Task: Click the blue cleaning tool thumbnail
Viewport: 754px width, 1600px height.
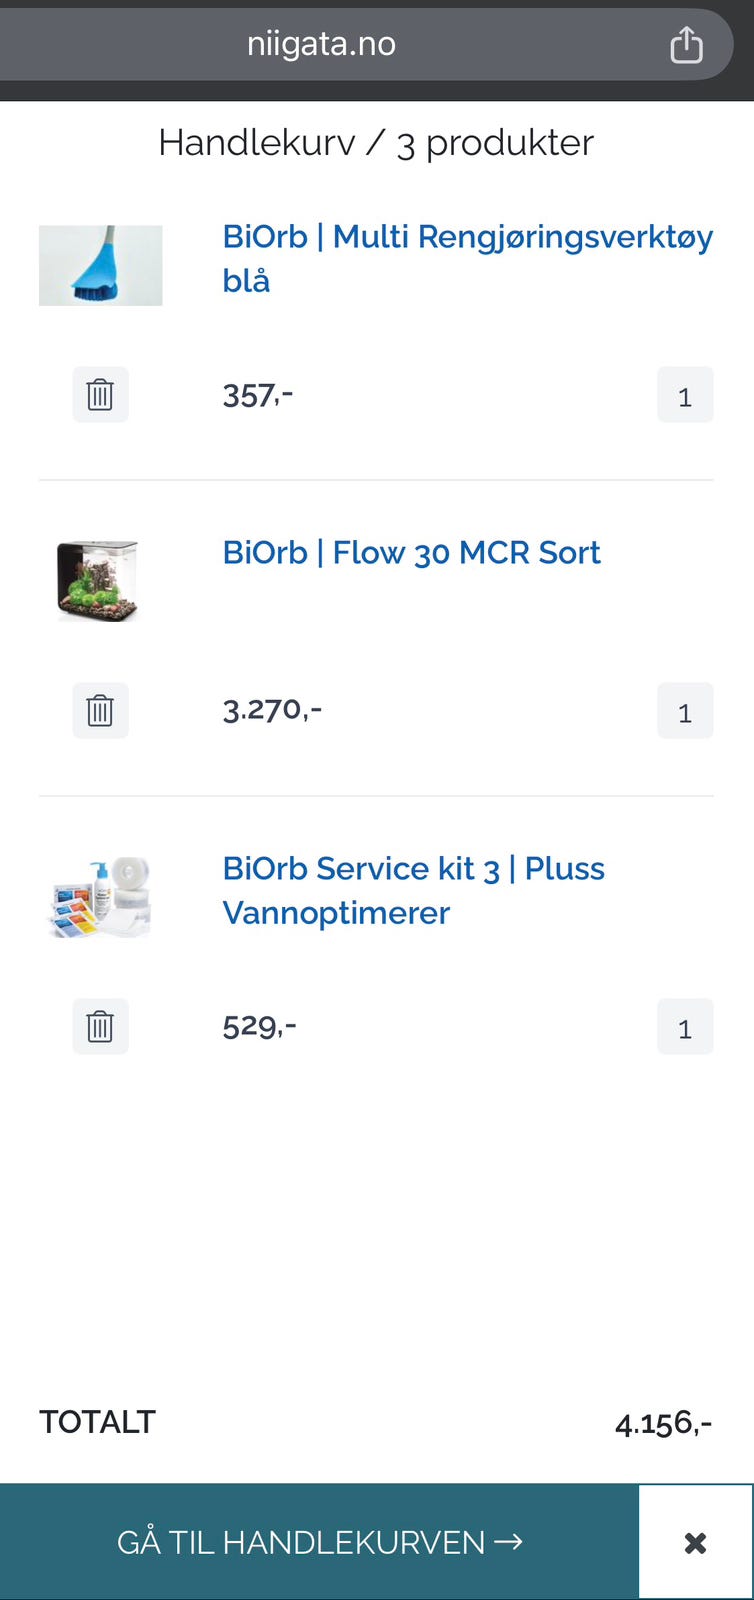Action: 100,265
